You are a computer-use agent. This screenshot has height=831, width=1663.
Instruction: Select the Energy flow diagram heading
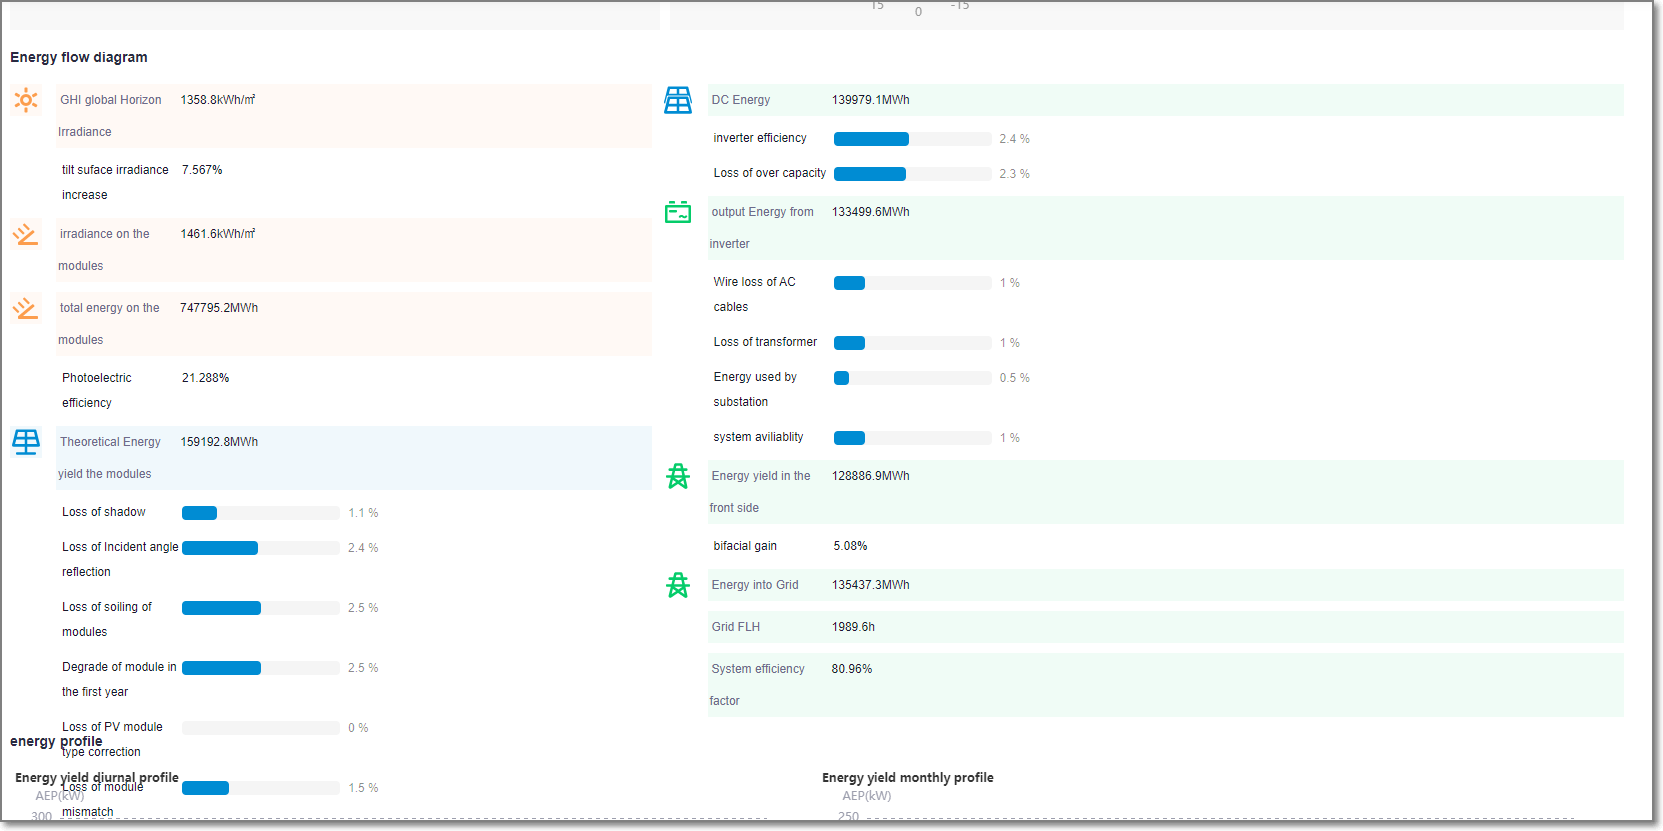(x=79, y=57)
